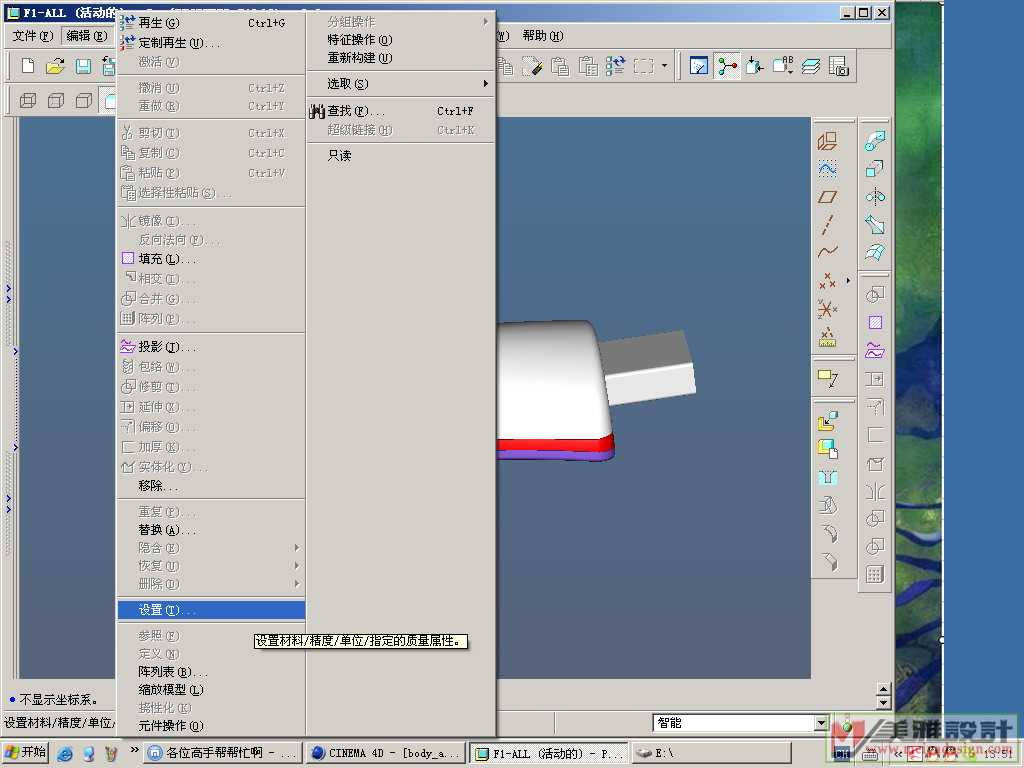Click the AB annotation display icon

tap(782, 66)
